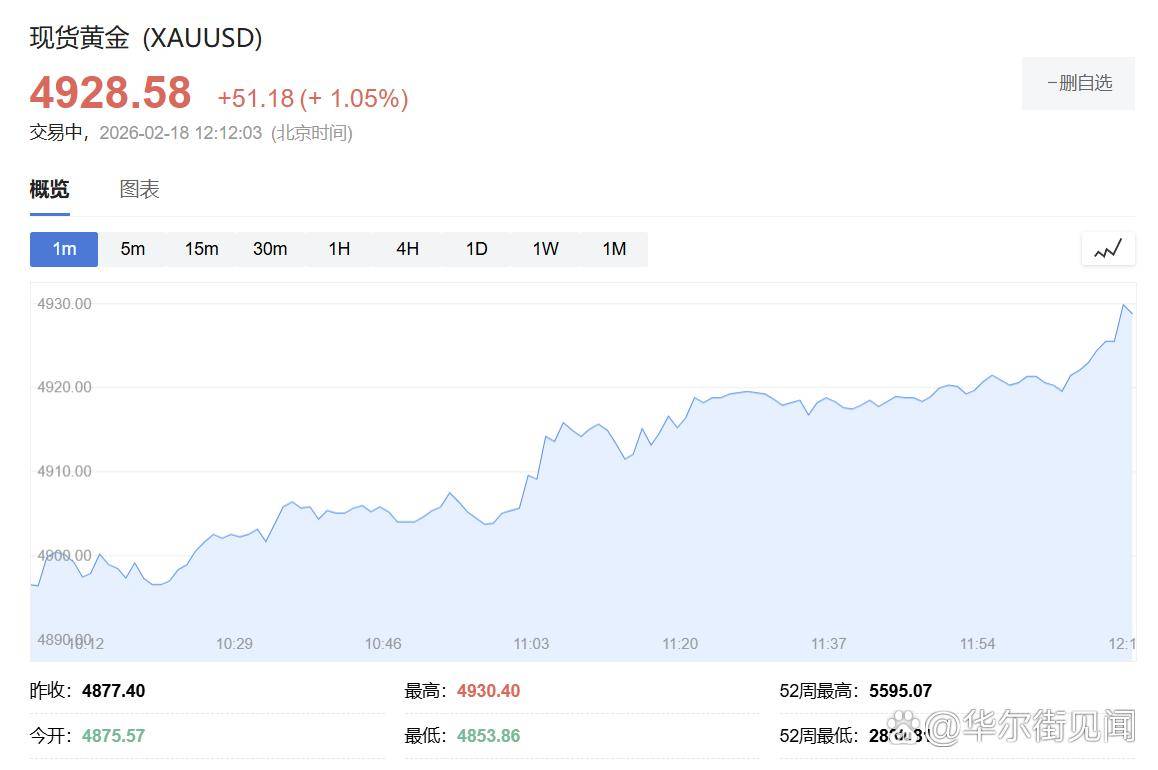Click the 52周最高 value 5595.07
The image size is (1158, 770).
(900, 691)
